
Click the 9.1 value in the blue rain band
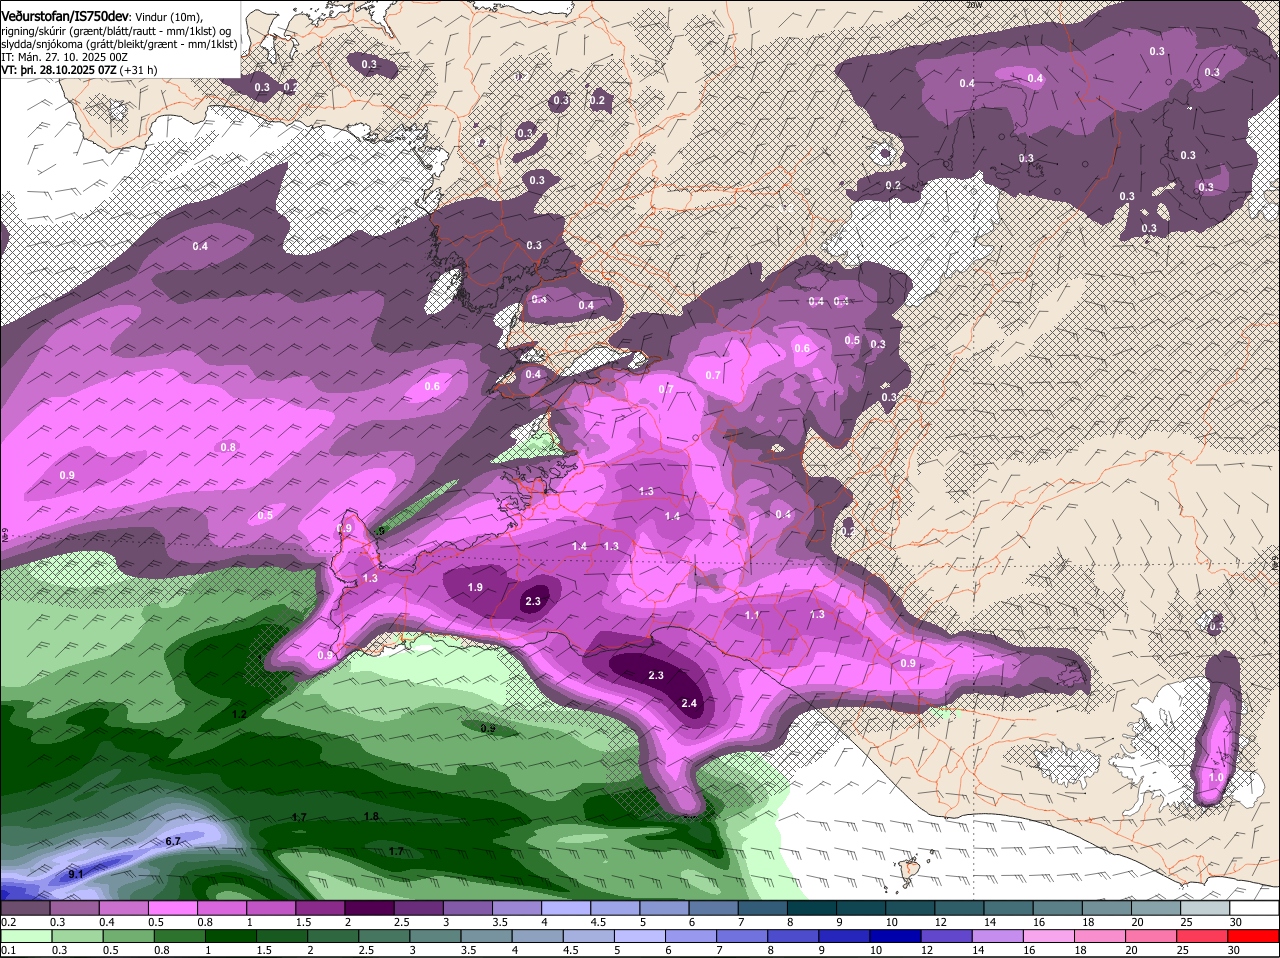pyautogui.click(x=76, y=874)
